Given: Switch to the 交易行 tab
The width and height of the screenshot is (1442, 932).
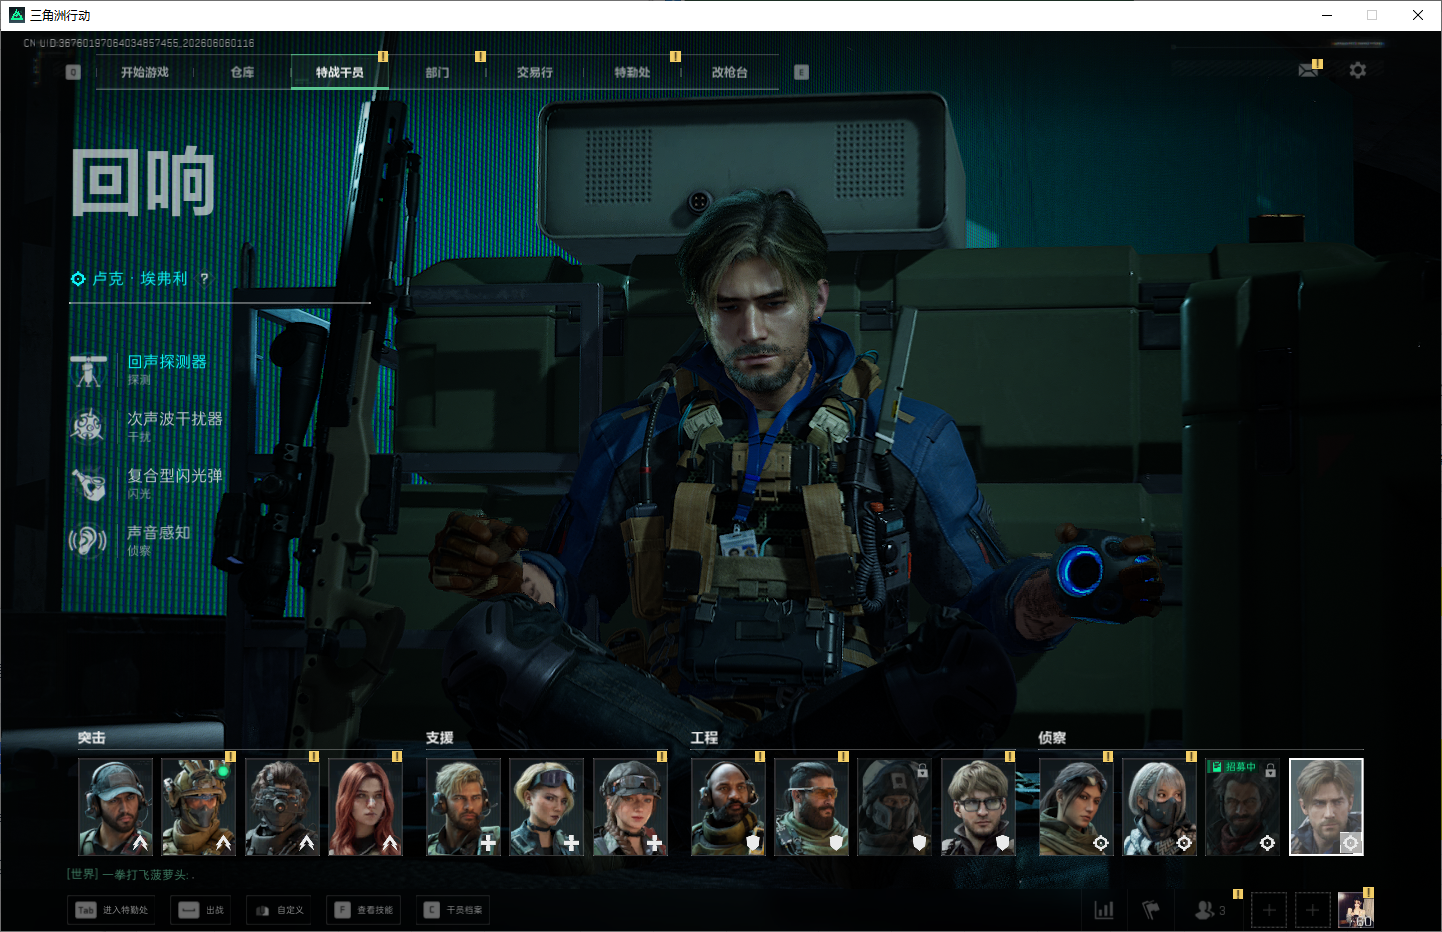Looking at the screenshot, I should point(535,72).
